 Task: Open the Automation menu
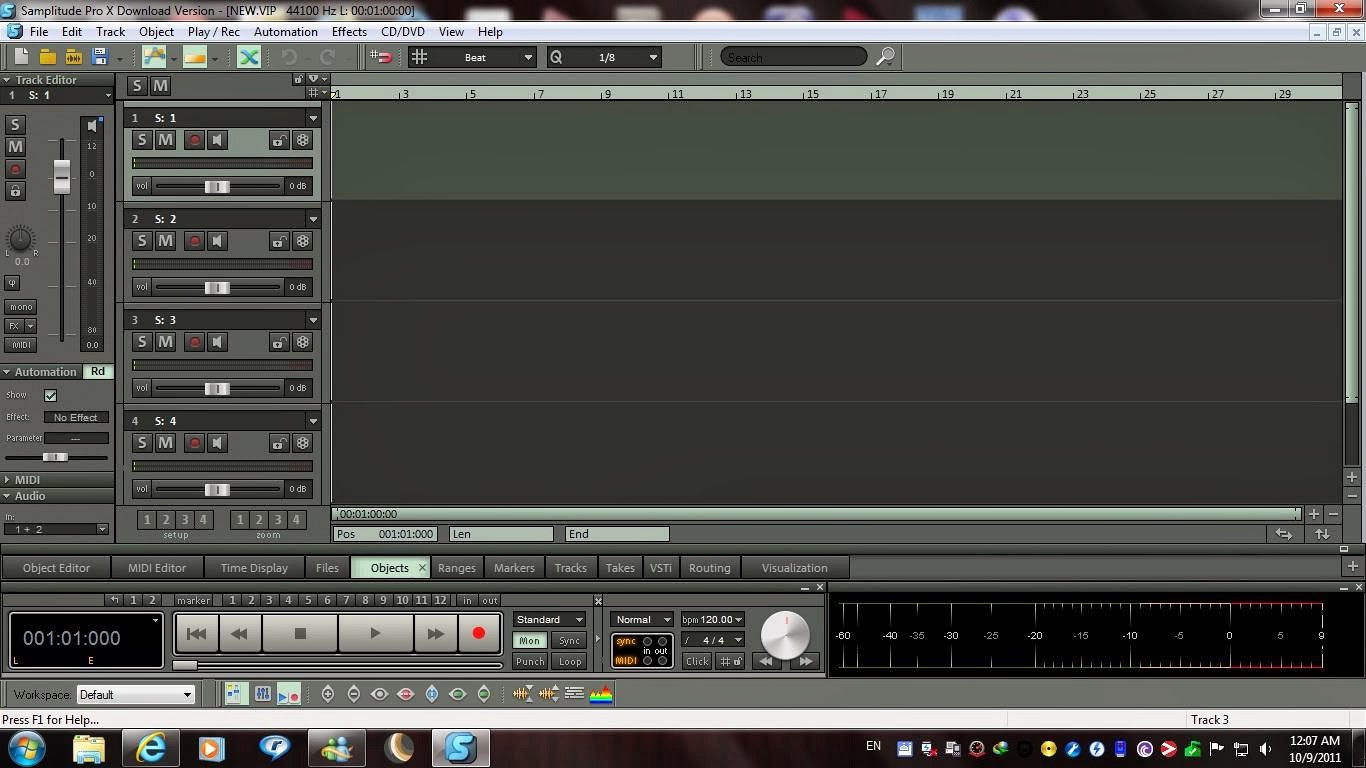285,32
